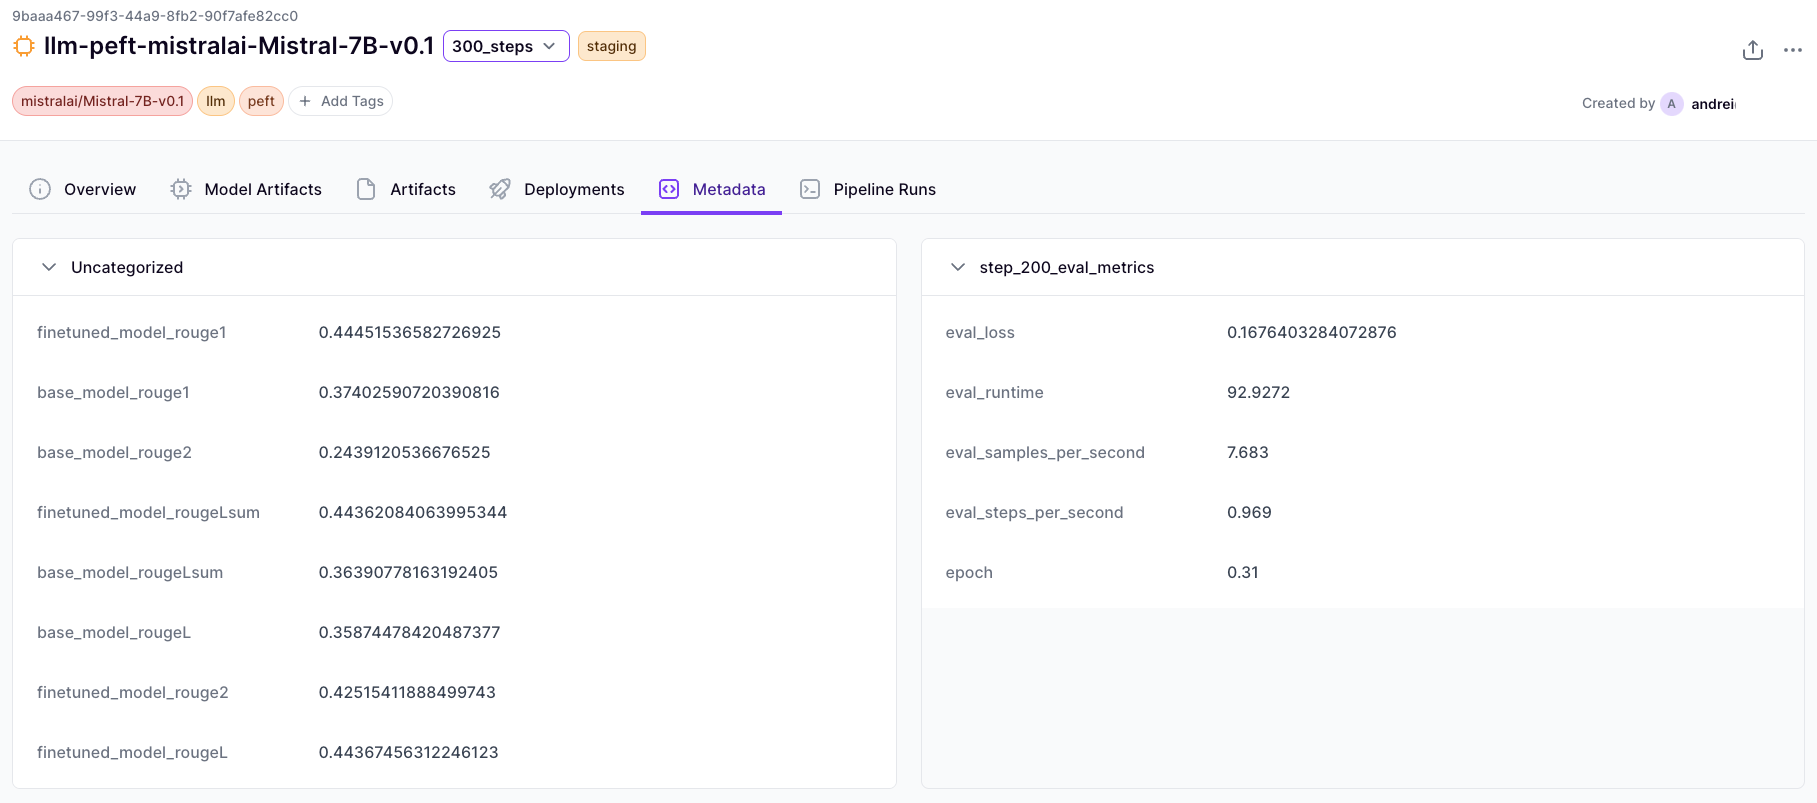This screenshot has height=803, width=1817.
Task: Select the epoch key
Action: tap(969, 572)
